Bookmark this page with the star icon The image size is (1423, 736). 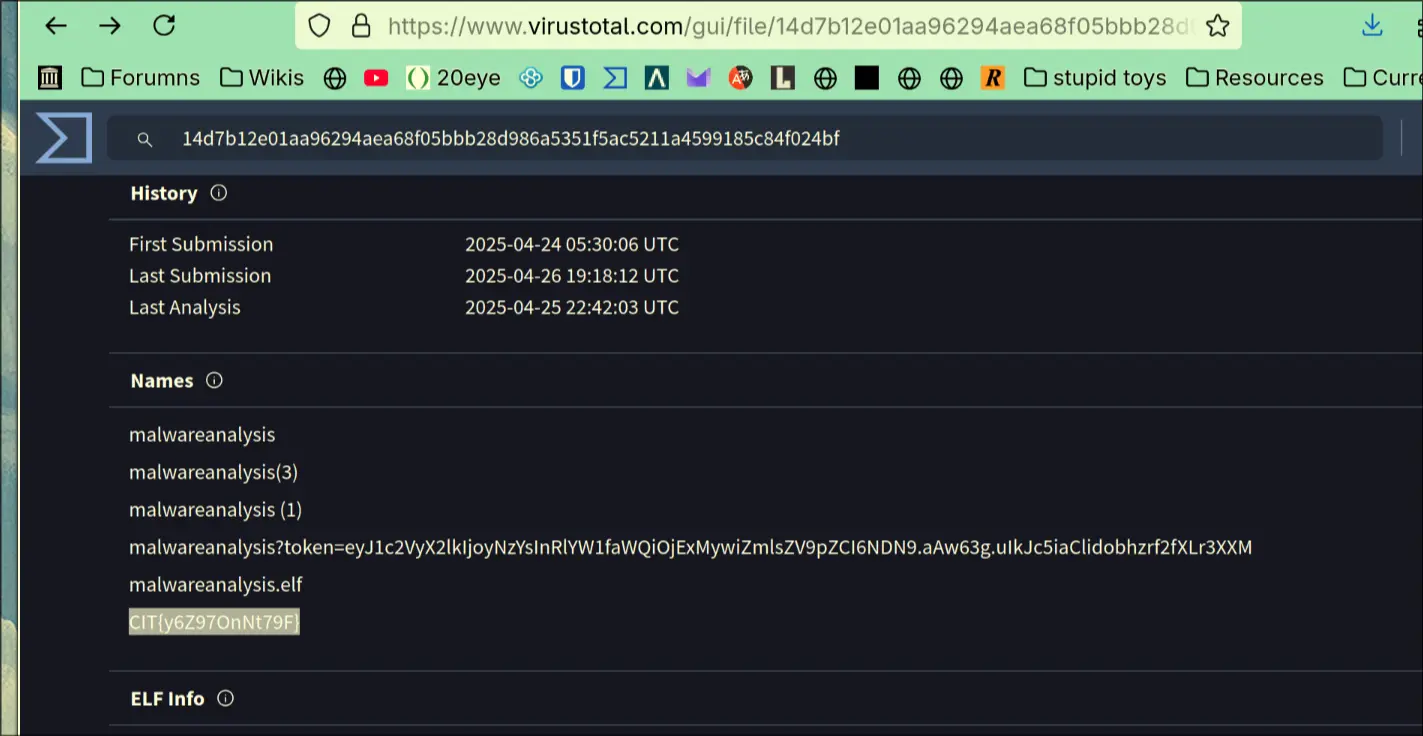(x=1217, y=26)
